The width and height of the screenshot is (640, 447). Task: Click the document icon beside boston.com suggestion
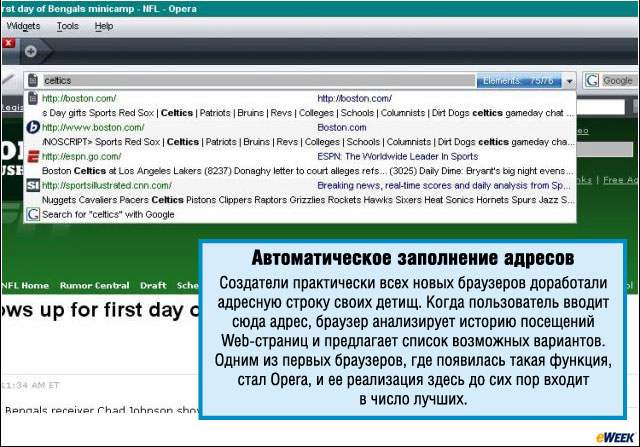tap(33, 98)
